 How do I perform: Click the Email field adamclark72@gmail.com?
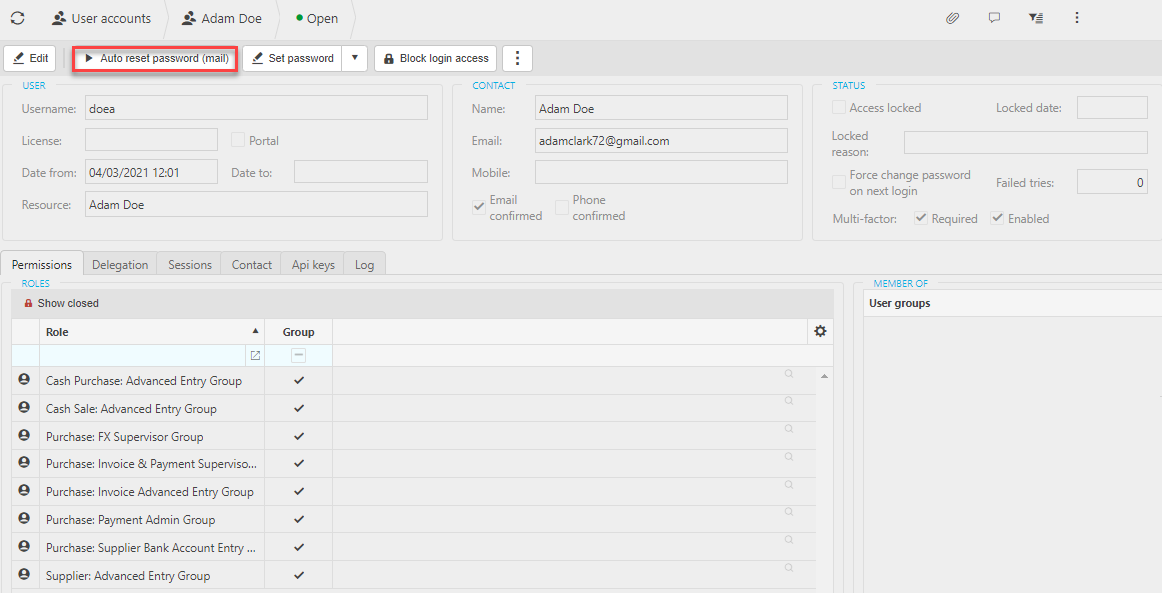coord(661,140)
